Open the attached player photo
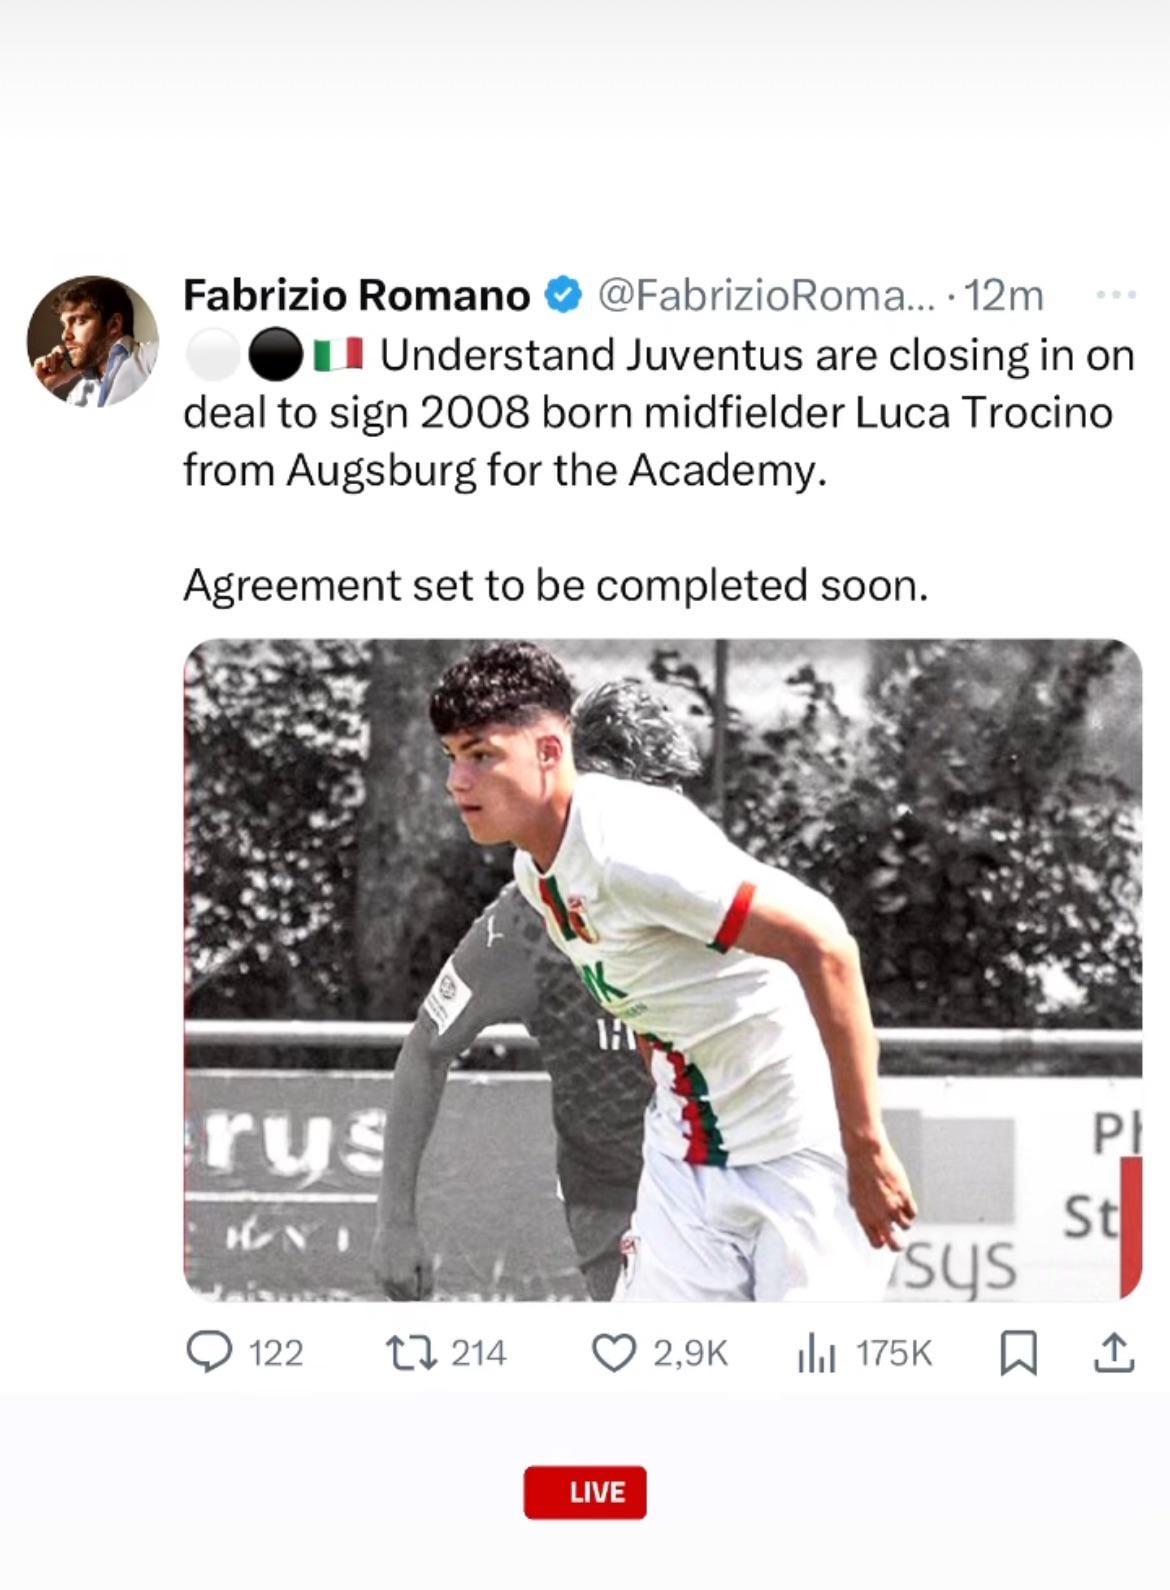1170x1590 pixels. (663, 970)
